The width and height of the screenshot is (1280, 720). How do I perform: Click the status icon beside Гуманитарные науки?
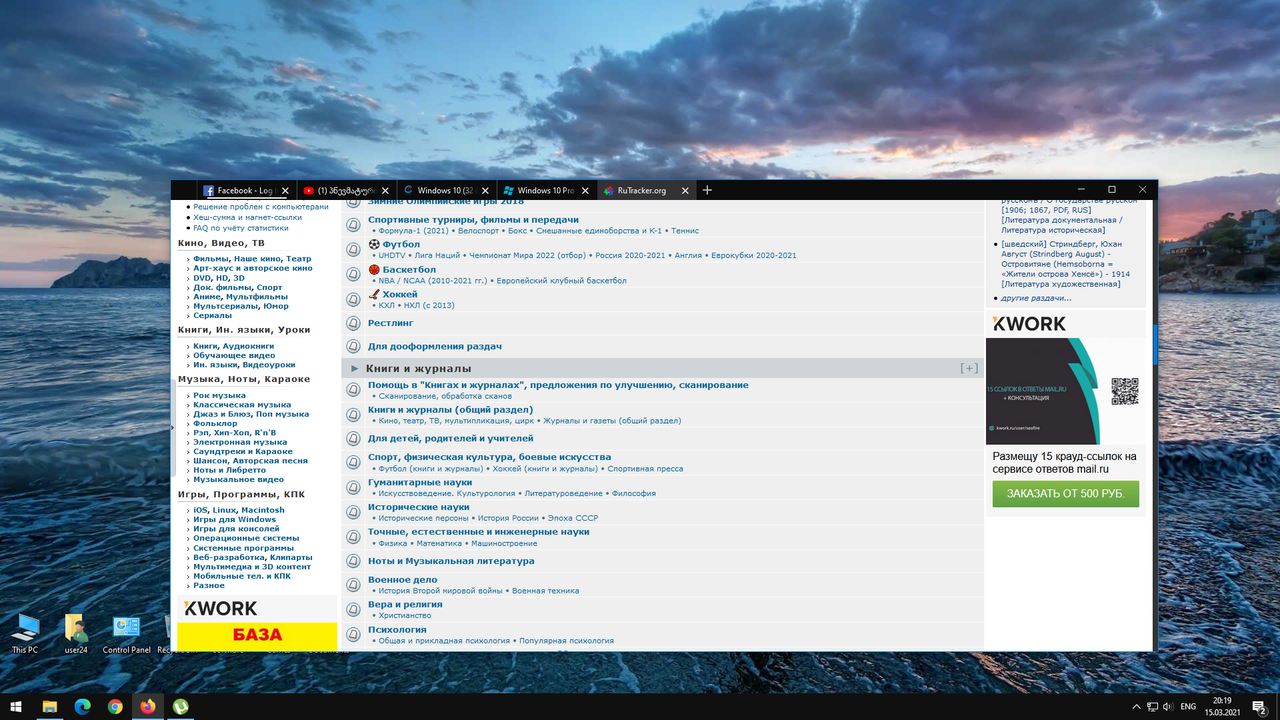pyautogui.click(x=352, y=485)
